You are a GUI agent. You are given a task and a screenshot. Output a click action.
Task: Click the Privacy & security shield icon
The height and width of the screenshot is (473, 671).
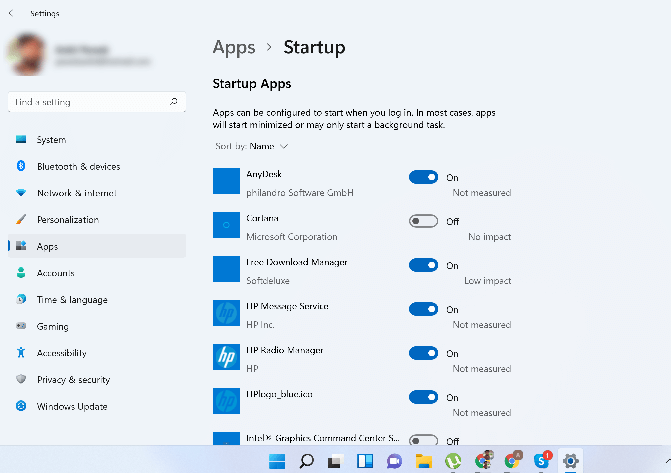click(21, 379)
